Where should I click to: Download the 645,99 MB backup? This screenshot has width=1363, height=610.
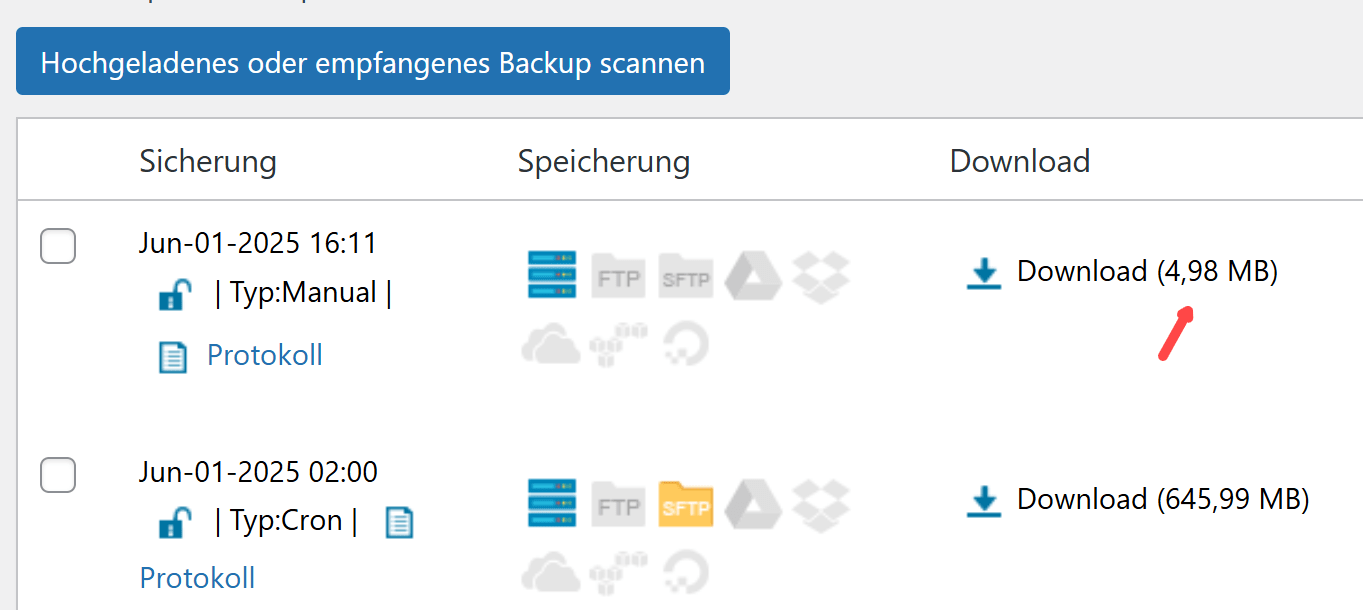click(1162, 499)
